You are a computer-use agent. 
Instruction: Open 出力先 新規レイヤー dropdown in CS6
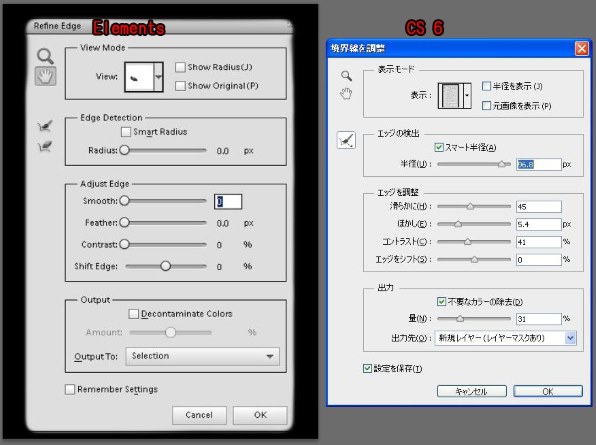(506, 338)
